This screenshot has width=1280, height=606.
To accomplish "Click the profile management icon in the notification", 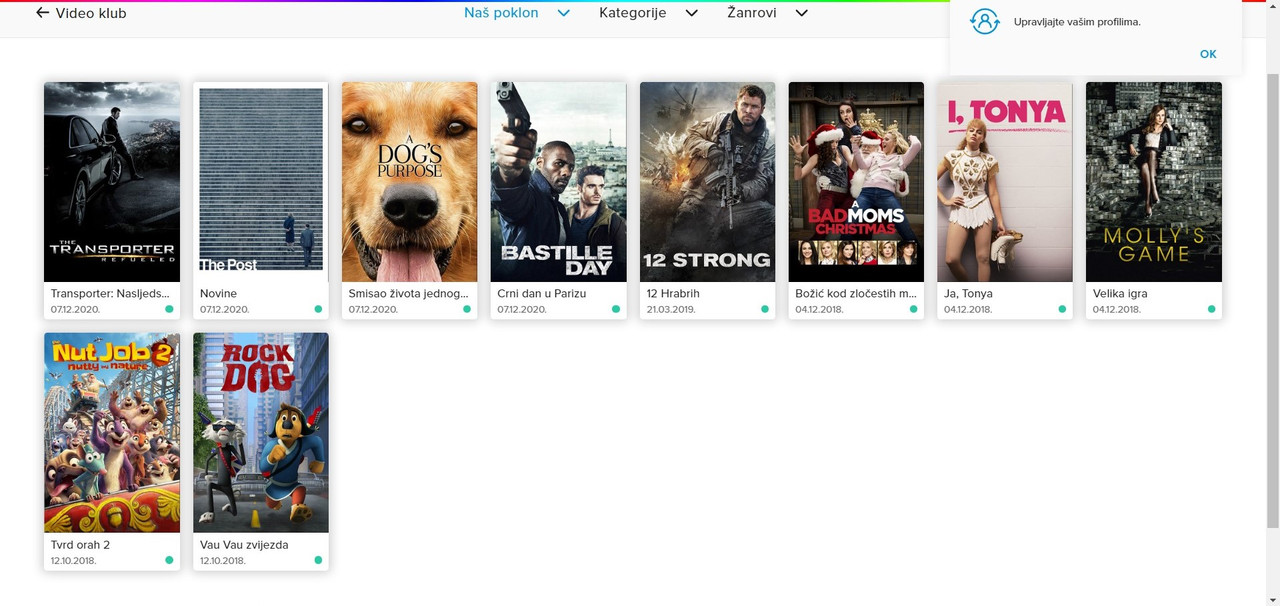I will [985, 21].
